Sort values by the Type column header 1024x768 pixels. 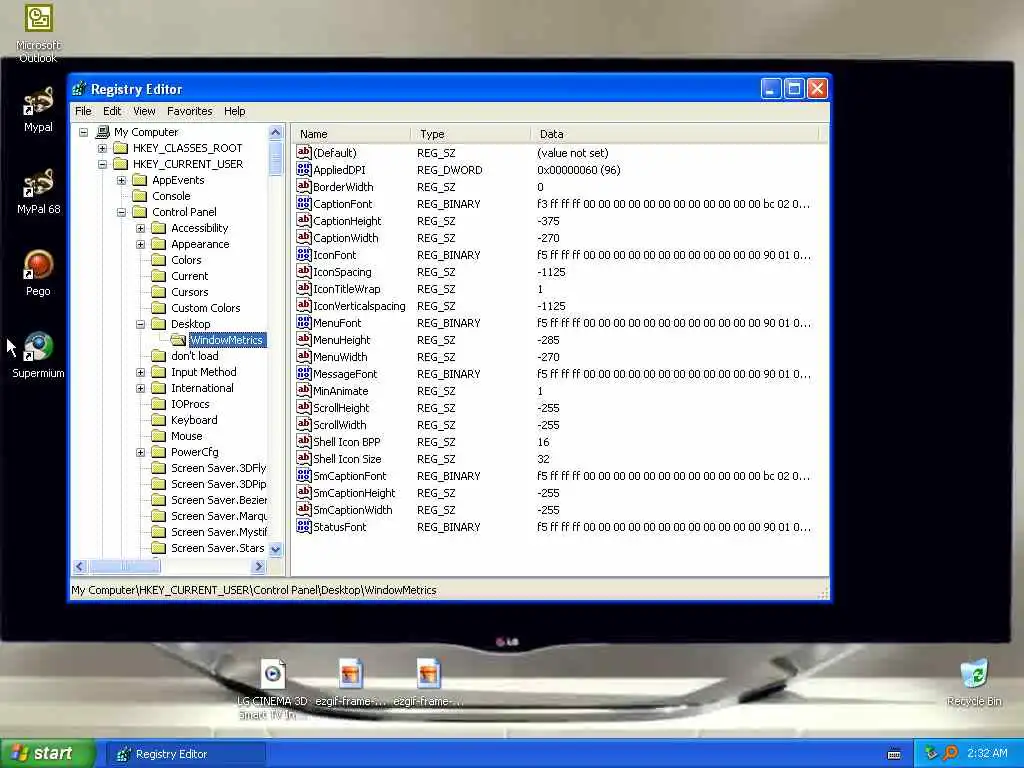(x=471, y=134)
